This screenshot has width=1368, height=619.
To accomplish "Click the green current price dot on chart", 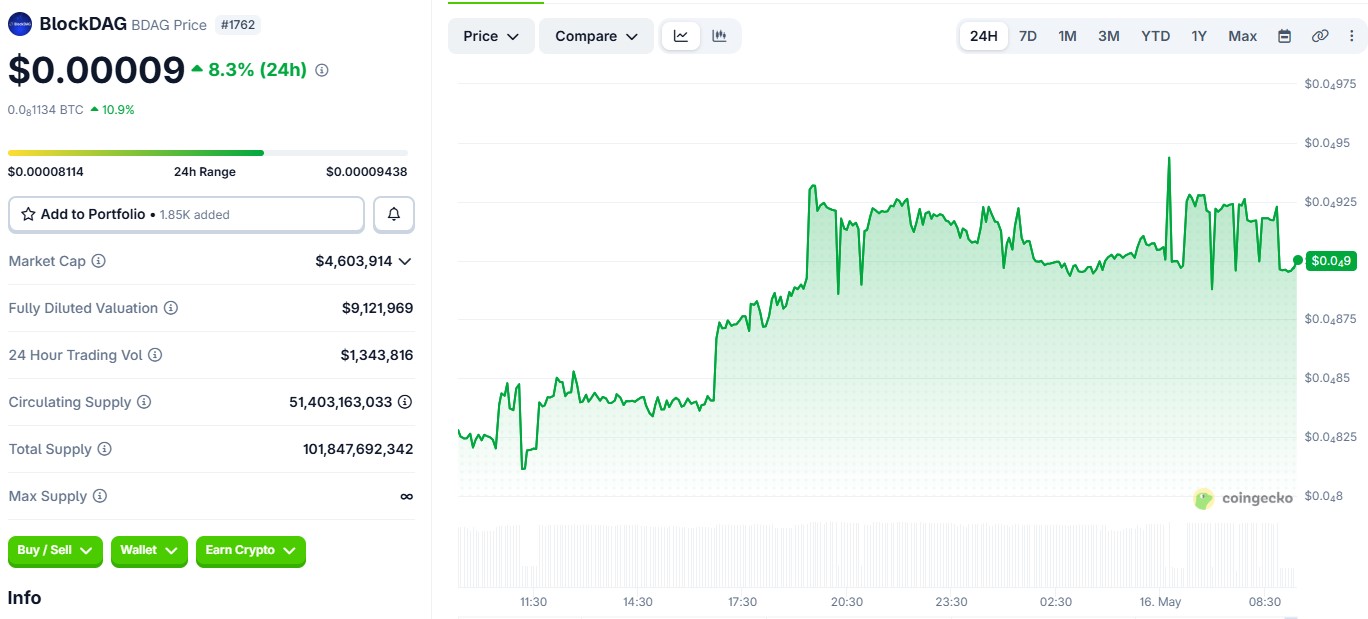I will tap(1298, 261).
